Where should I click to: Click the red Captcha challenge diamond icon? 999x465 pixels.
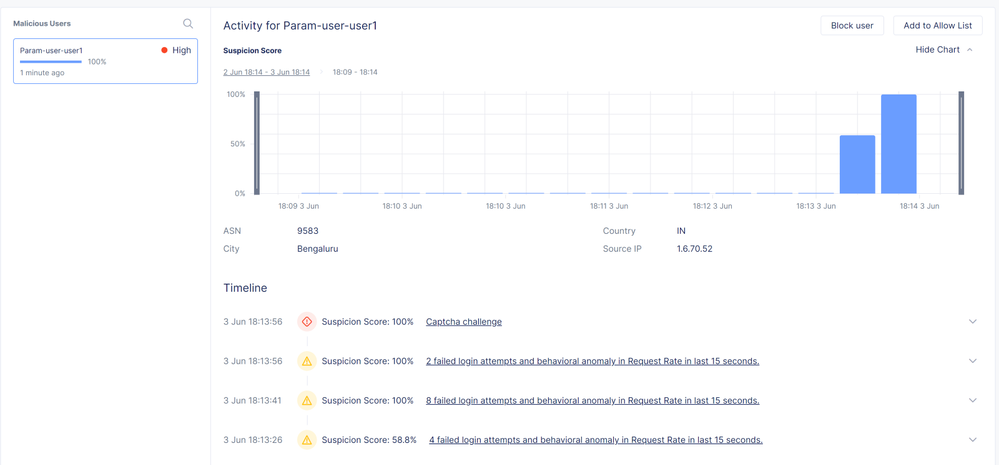point(307,322)
